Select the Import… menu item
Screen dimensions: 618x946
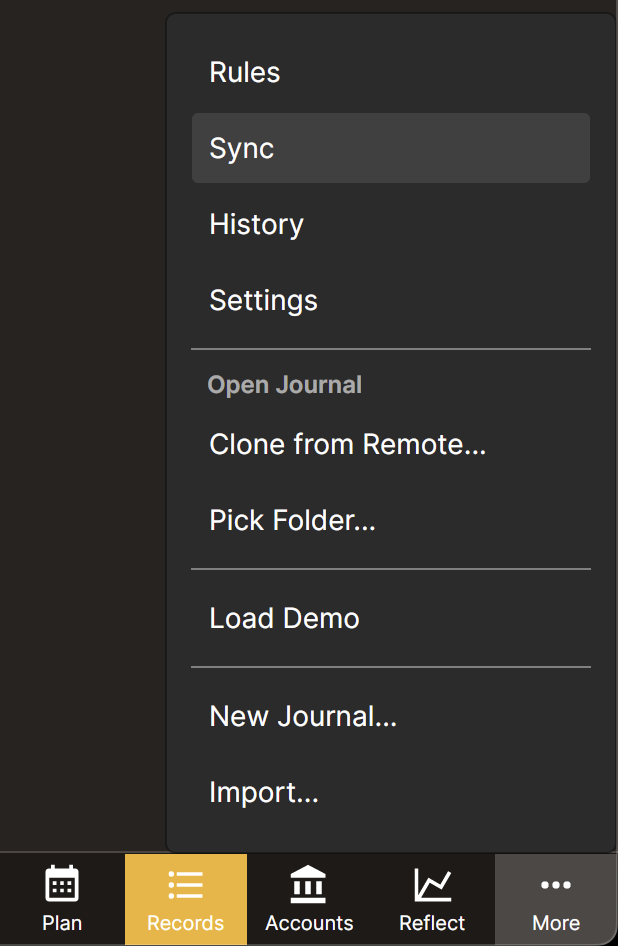pyautogui.click(x=390, y=792)
